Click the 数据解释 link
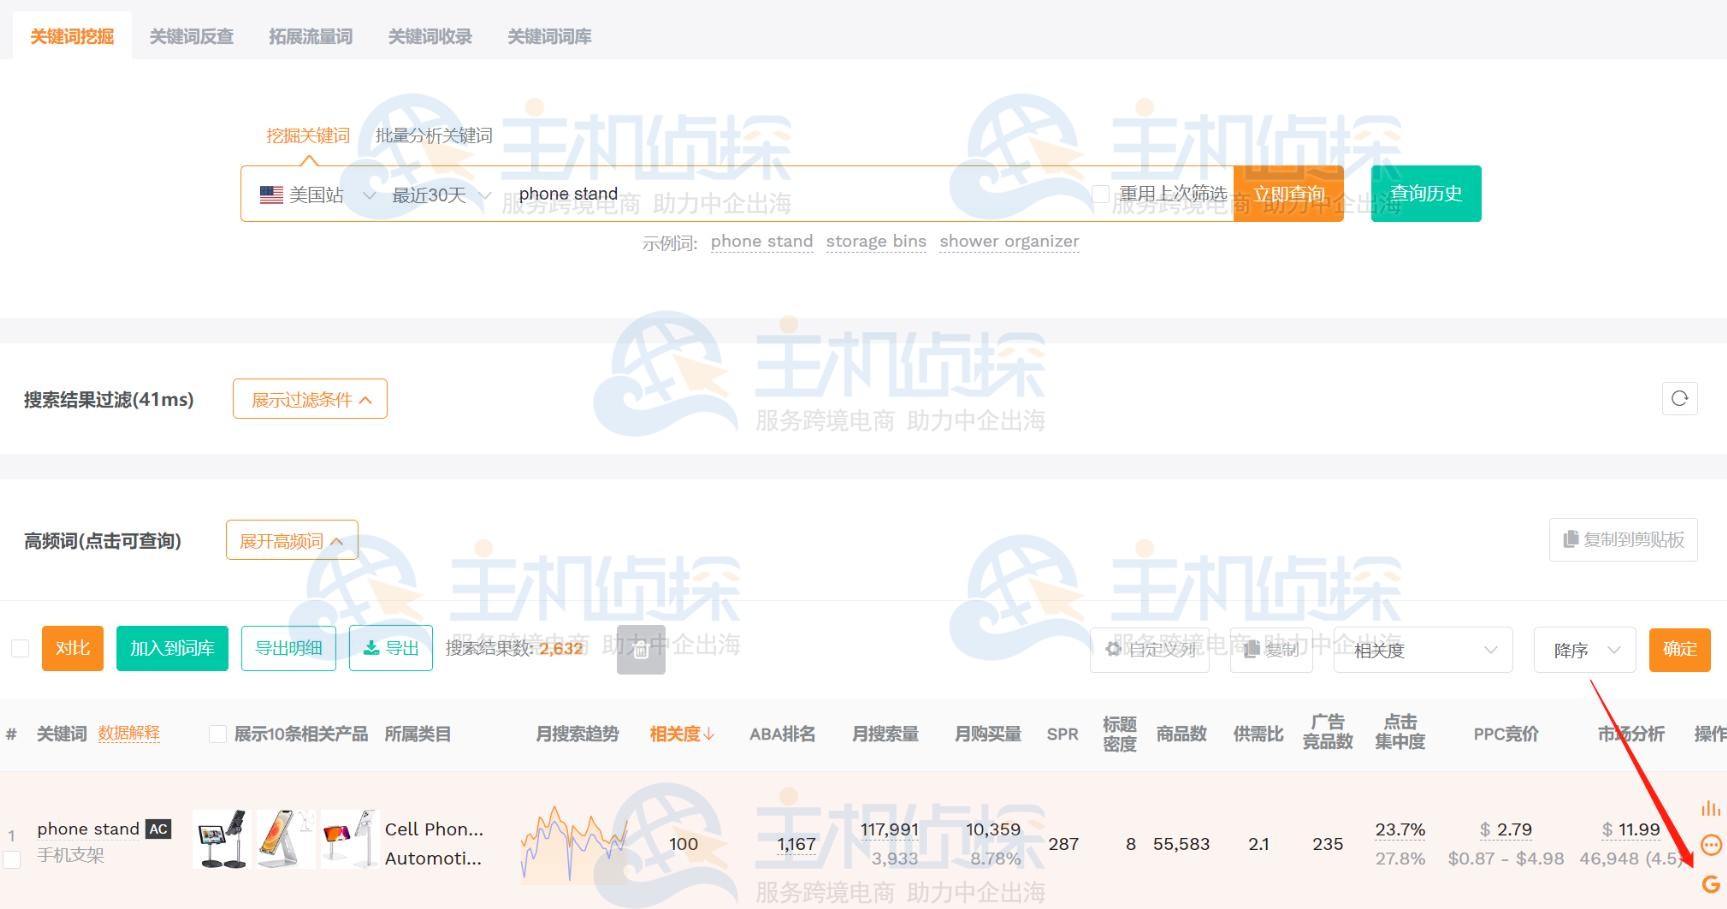The width and height of the screenshot is (1727, 909). click(x=129, y=733)
